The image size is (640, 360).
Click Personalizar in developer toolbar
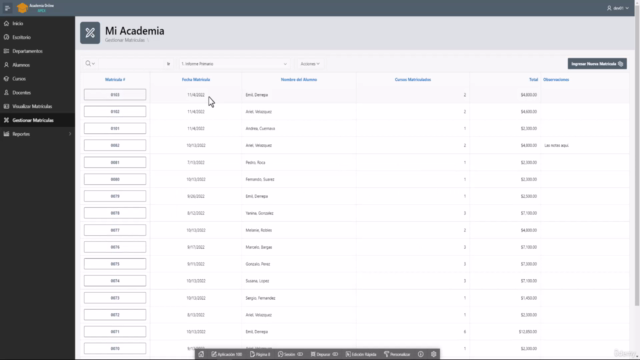(397, 354)
